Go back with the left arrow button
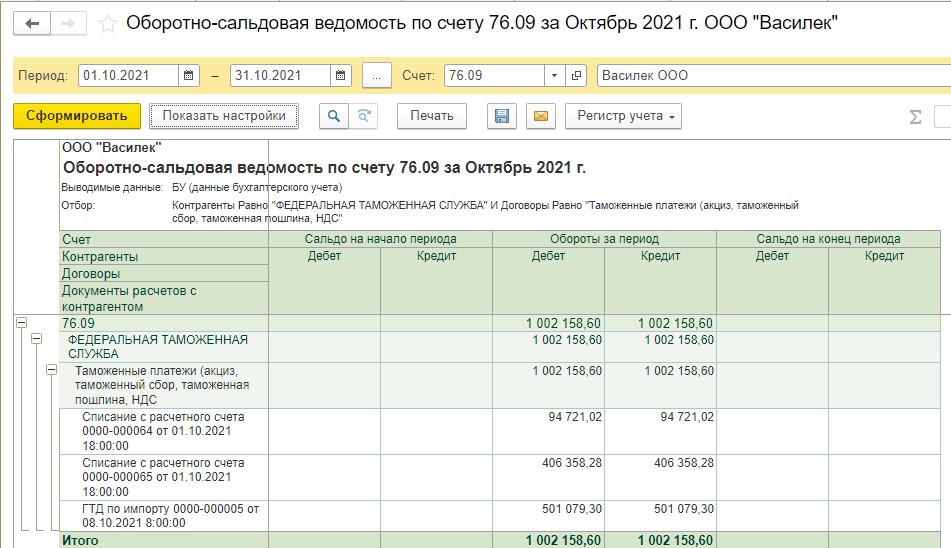Image resolution: width=951 pixels, height=548 pixels. pyautogui.click(x=32, y=24)
